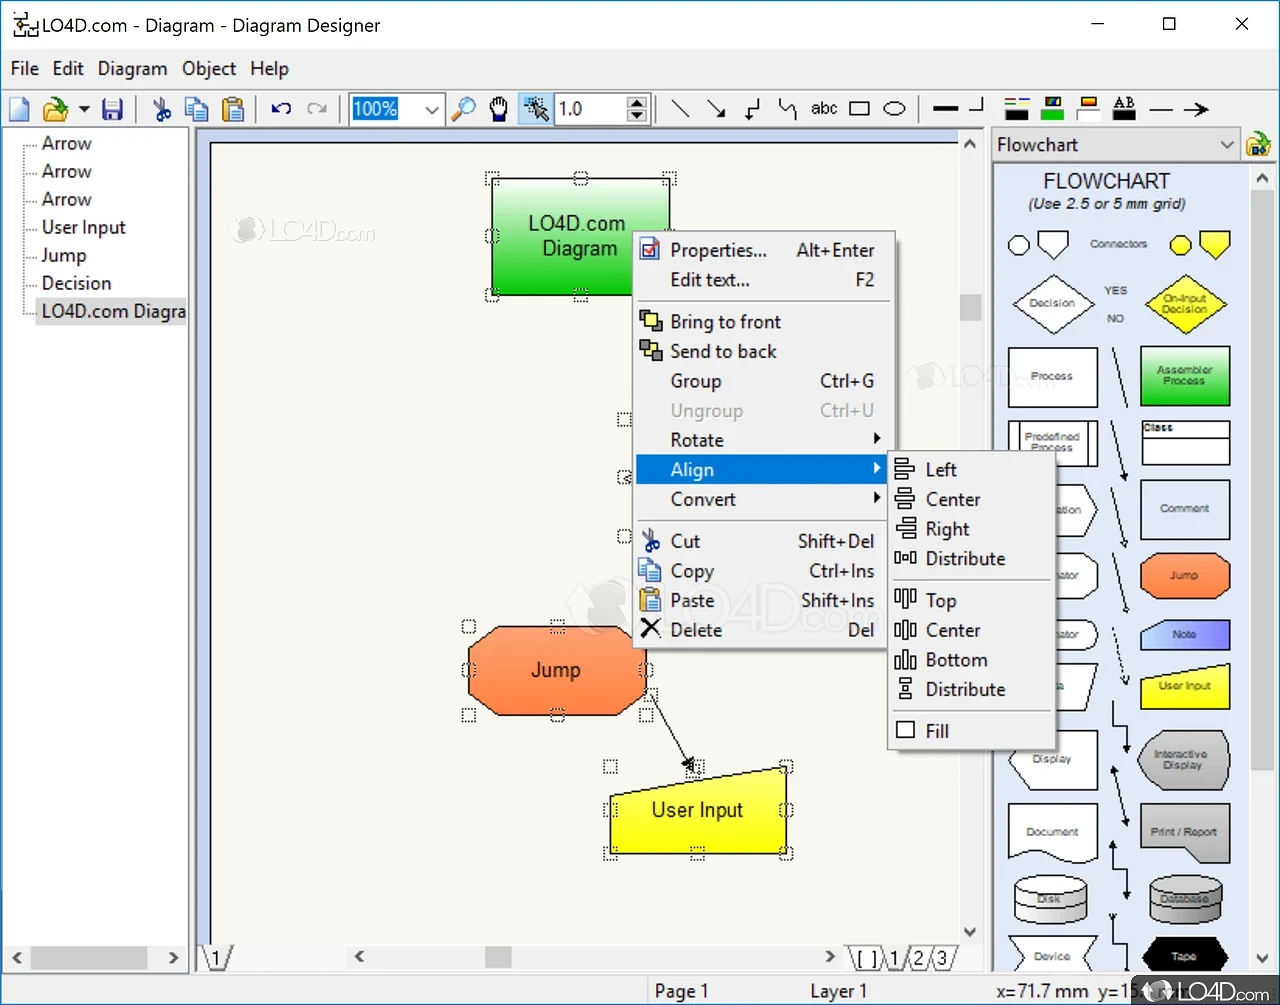The image size is (1280, 1005).
Task: Click the toolbar Copy icon
Action: coord(197,109)
